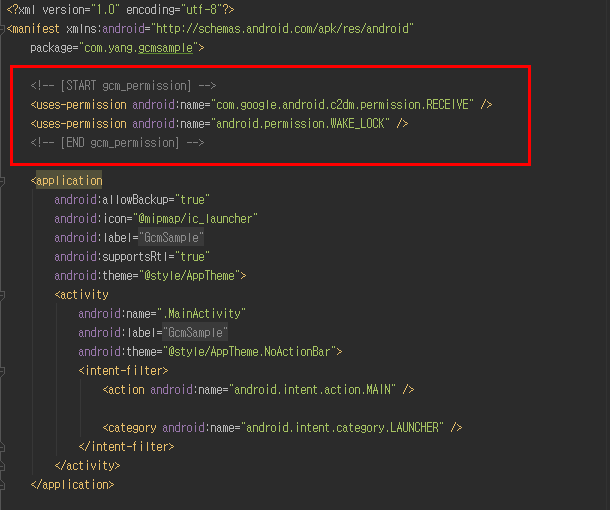Image resolution: width=610 pixels, height=510 pixels.
Task: Click the allowBackup="true" attribute
Action: click(132, 200)
